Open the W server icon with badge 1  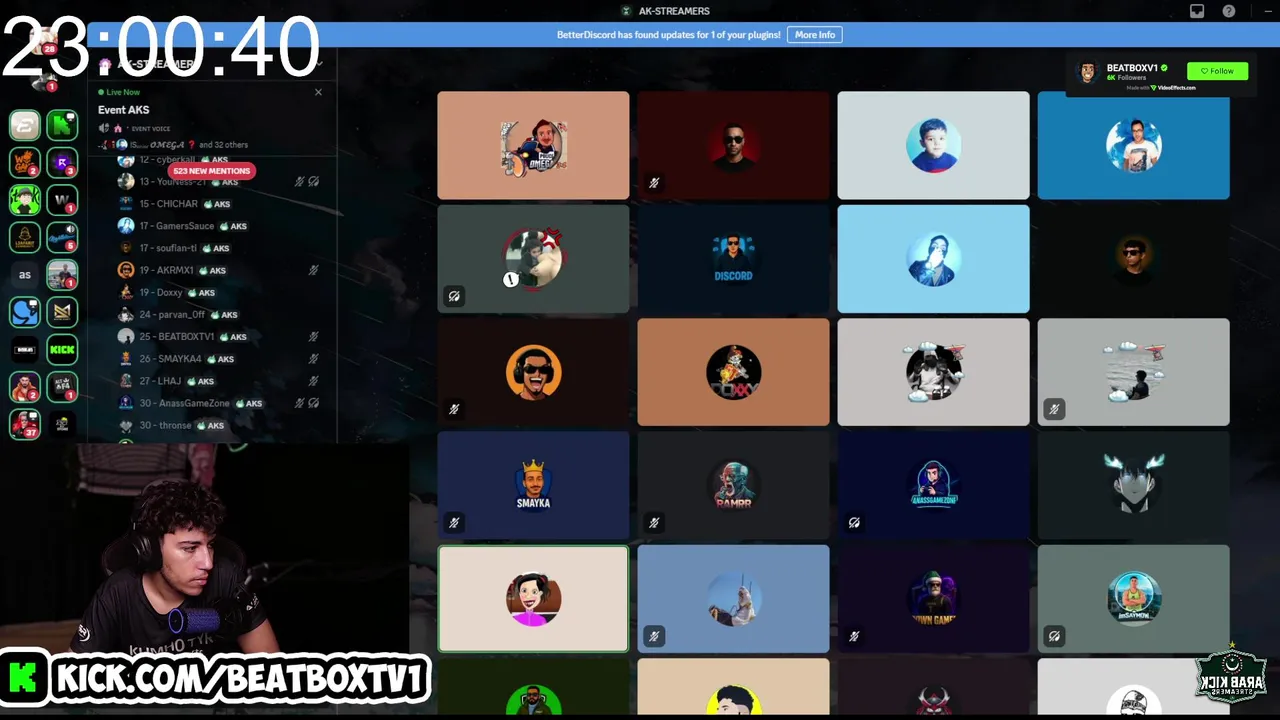[62, 199]
